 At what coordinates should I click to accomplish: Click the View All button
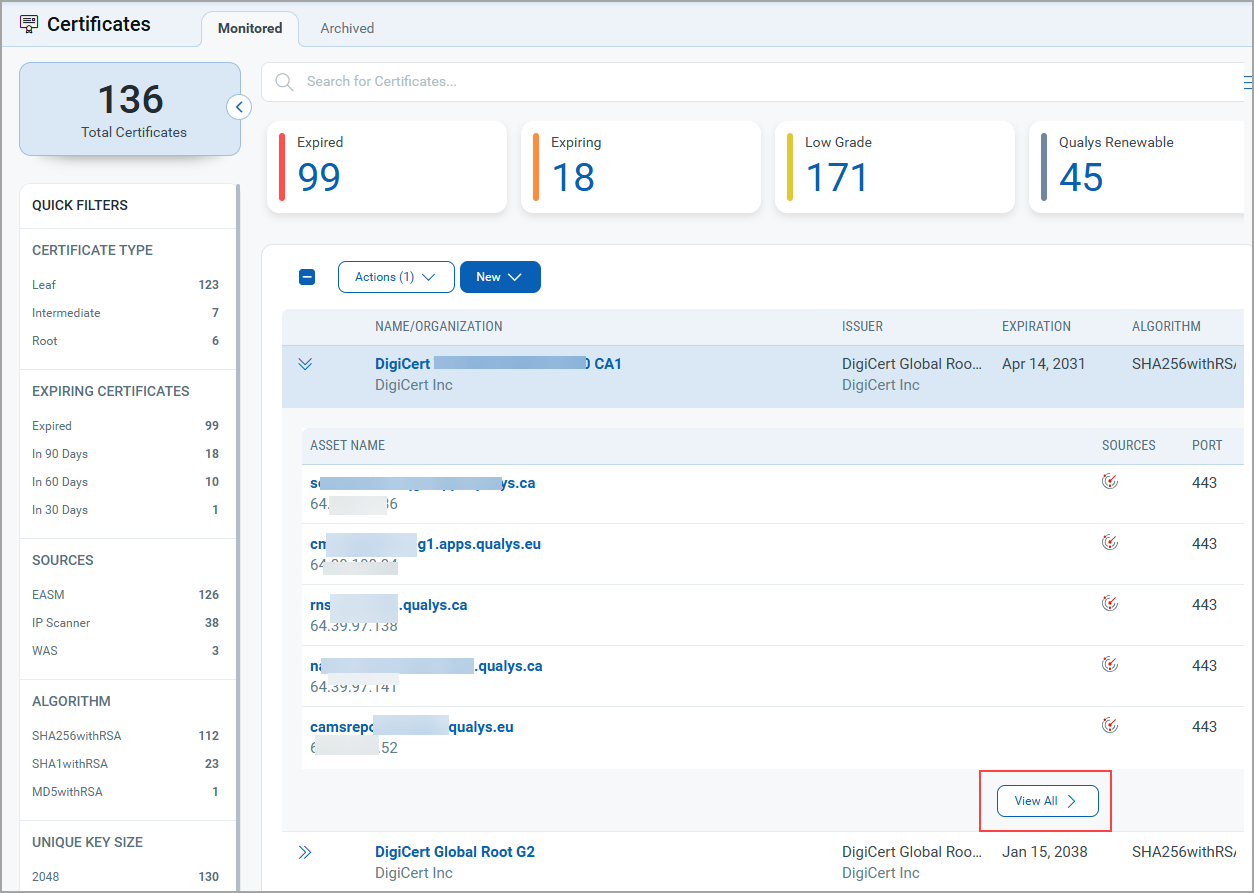click(x=1047, y=801)
